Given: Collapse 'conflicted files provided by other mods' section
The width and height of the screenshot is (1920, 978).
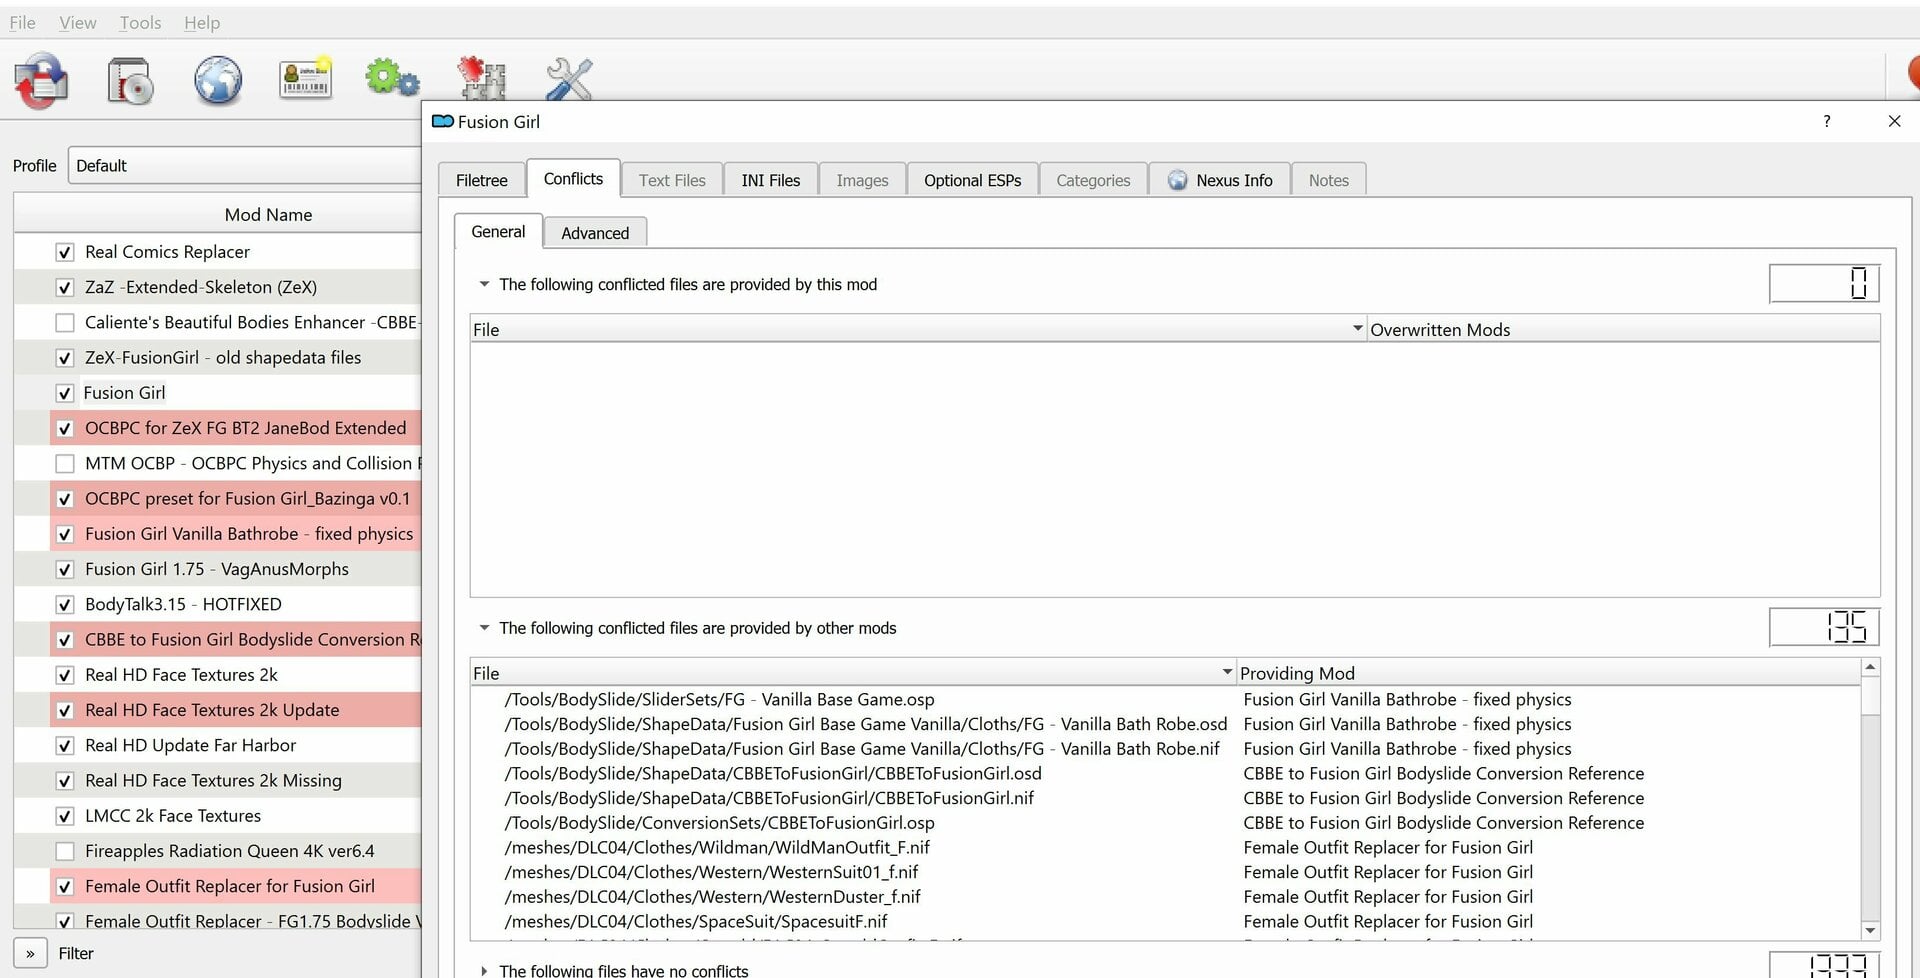Looking at the screenshot, I should pyautogui.click(x=484, y=628).
